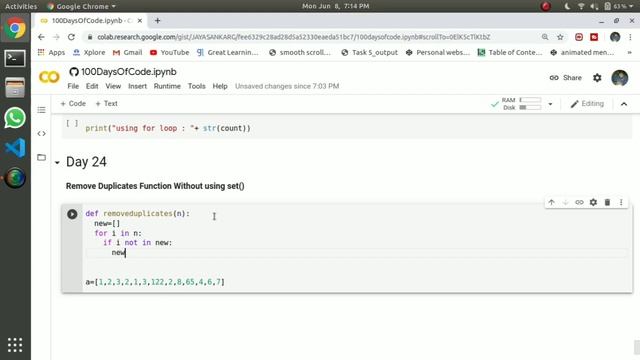Viewport: 640px width, 360px height.
Task: Open files sidebar folder icon
Action: click(x=41, y=157)
